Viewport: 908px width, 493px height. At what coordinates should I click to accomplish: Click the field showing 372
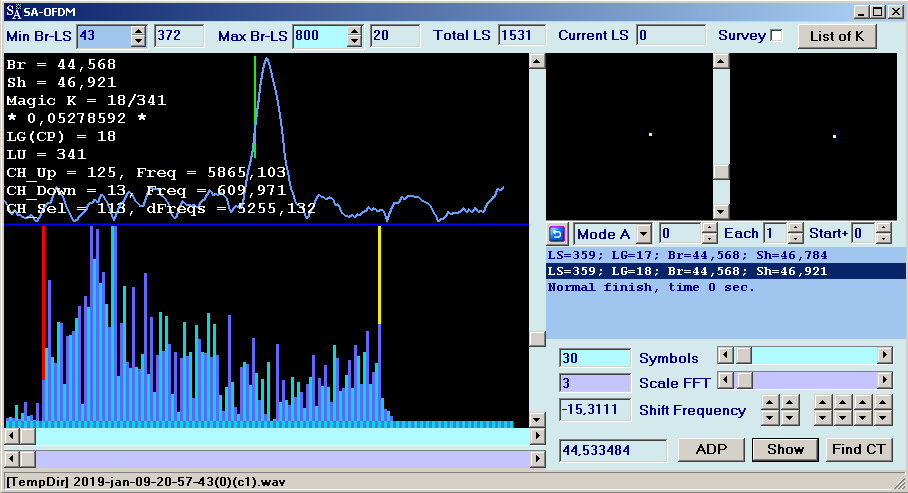tap(180, 36)
